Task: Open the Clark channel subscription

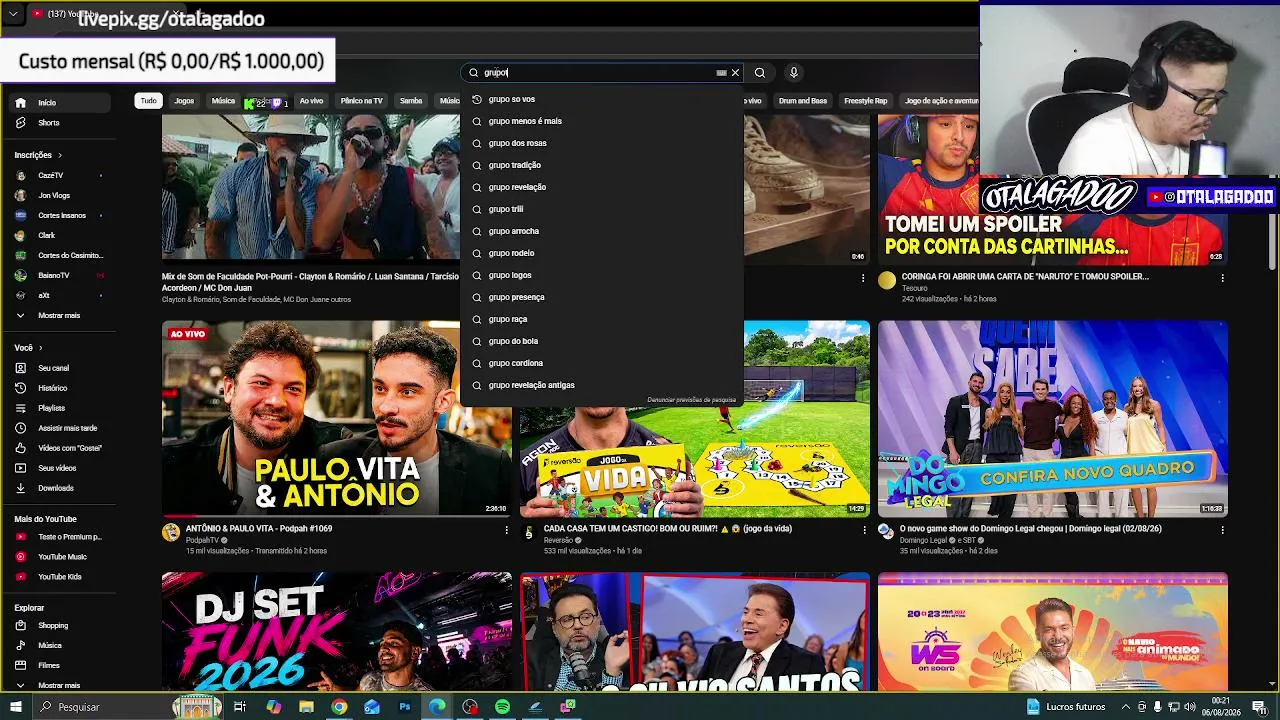Action: (x=46, y=236)
